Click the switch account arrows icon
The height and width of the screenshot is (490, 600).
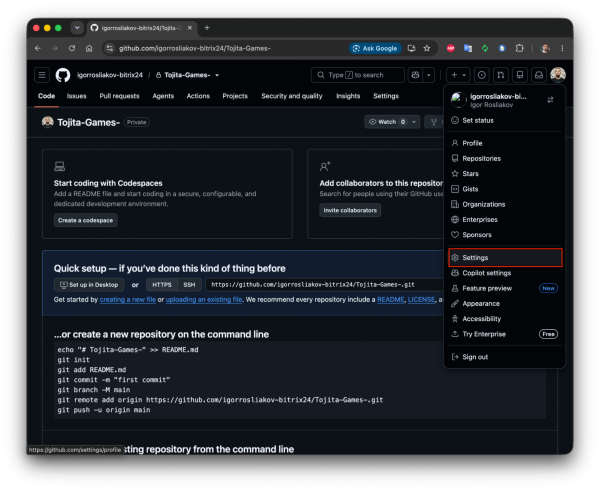(550, 100)
